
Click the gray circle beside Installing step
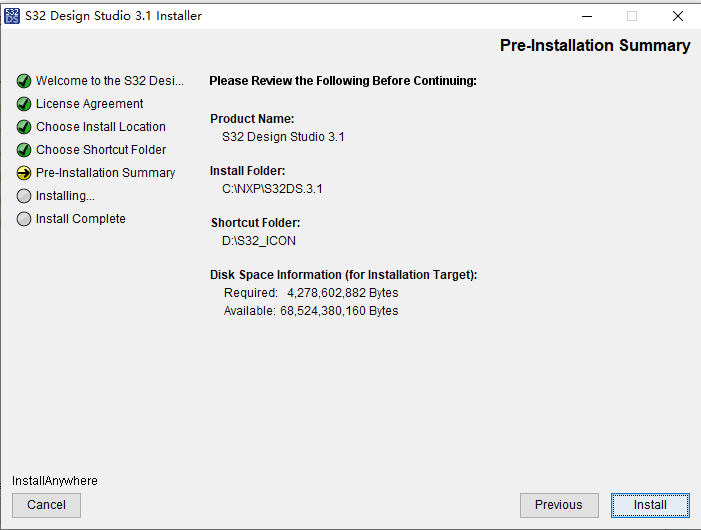[x=24, y=196]
